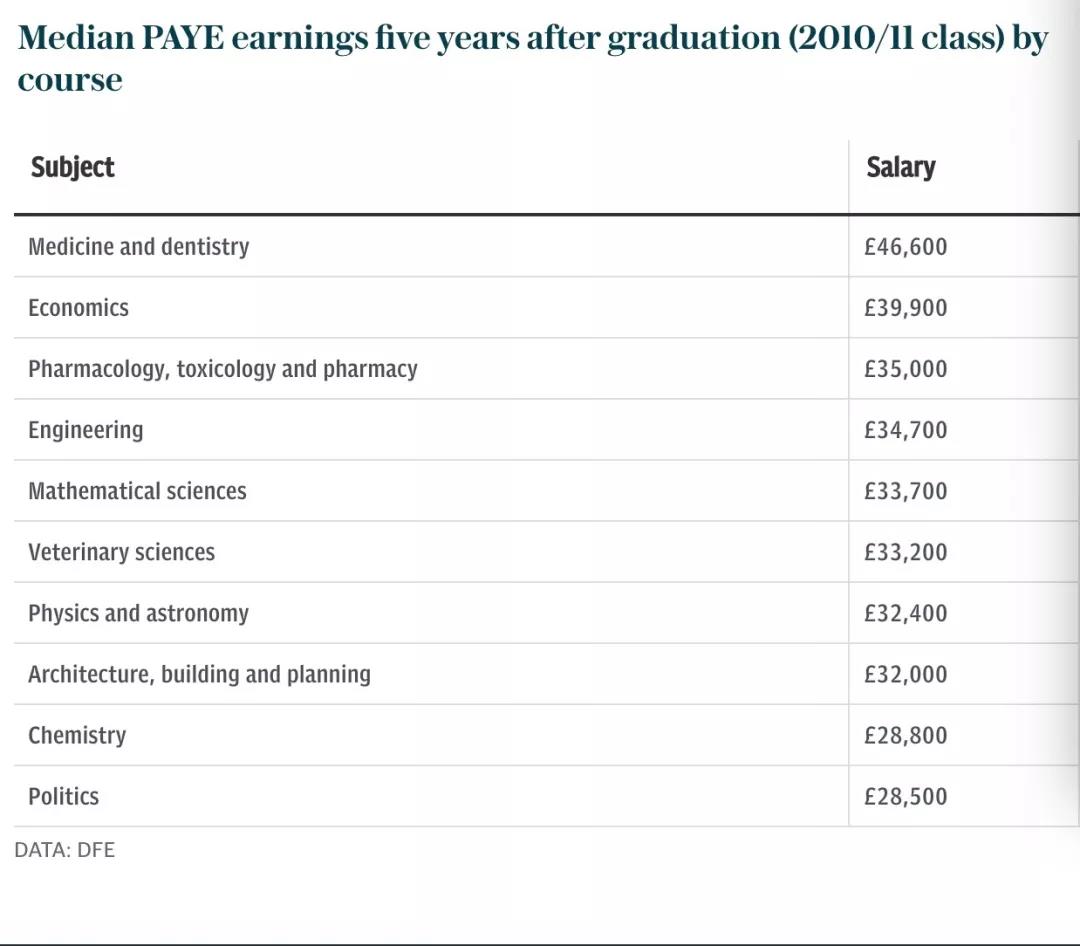Click the DATA: DFE source note
The width and height of the screenshot is (1080, 946).
tap(65, 850)
